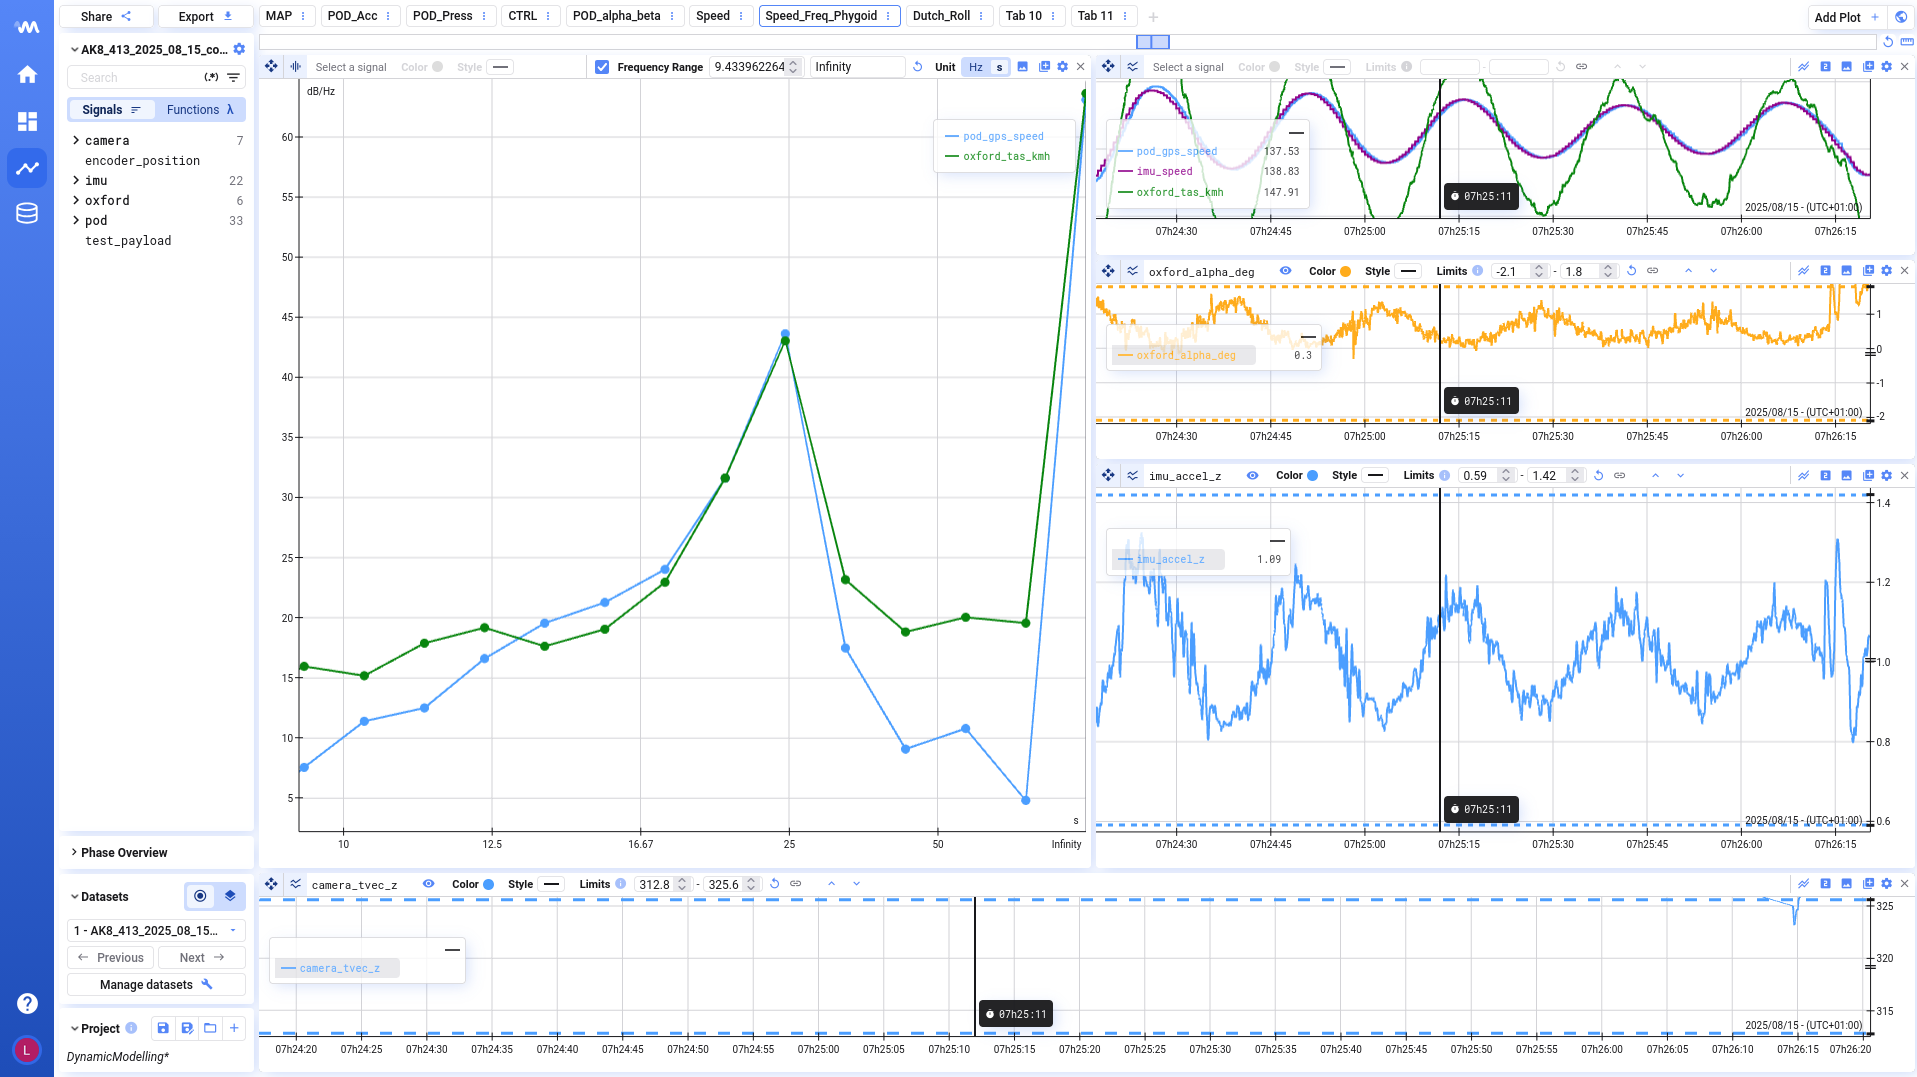The height and width of the screenshot is (1077, 1917).
Task: Open the blue color swatch for imu_accel_z
Action: 1313,476
